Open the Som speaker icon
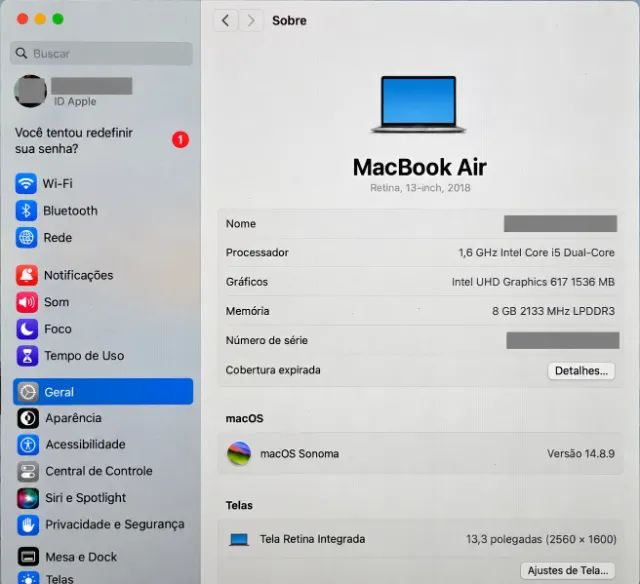Viewport: 640px width, 584px height. click(x=27, y=302)
